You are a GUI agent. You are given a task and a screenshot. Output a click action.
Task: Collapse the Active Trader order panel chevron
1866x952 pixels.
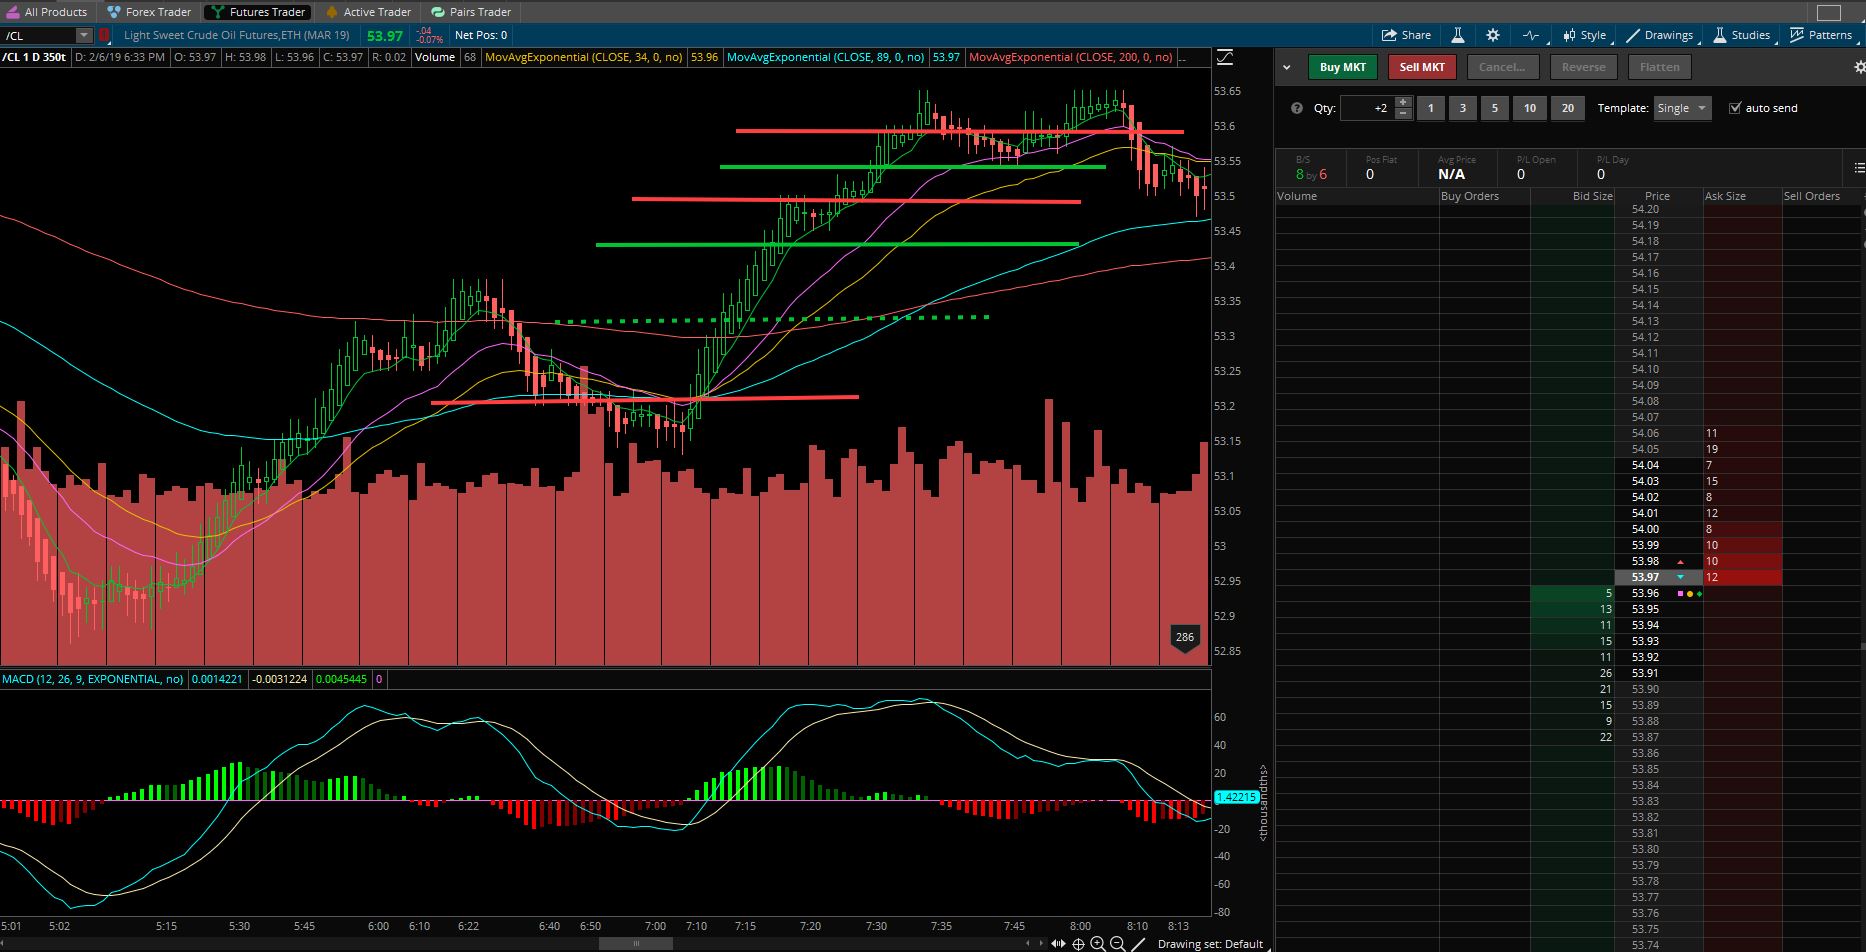pyautogui.click(x=1286, y=67)
